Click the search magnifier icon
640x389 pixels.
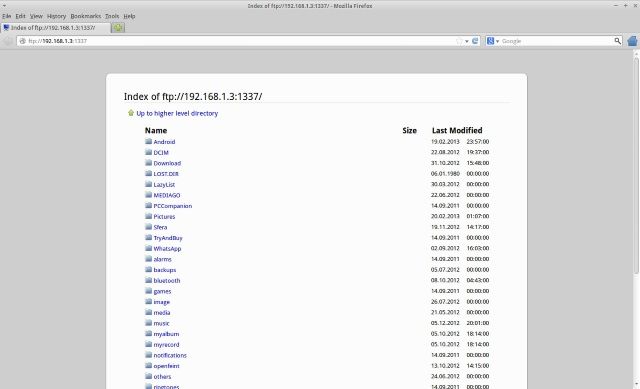[617, 41]
